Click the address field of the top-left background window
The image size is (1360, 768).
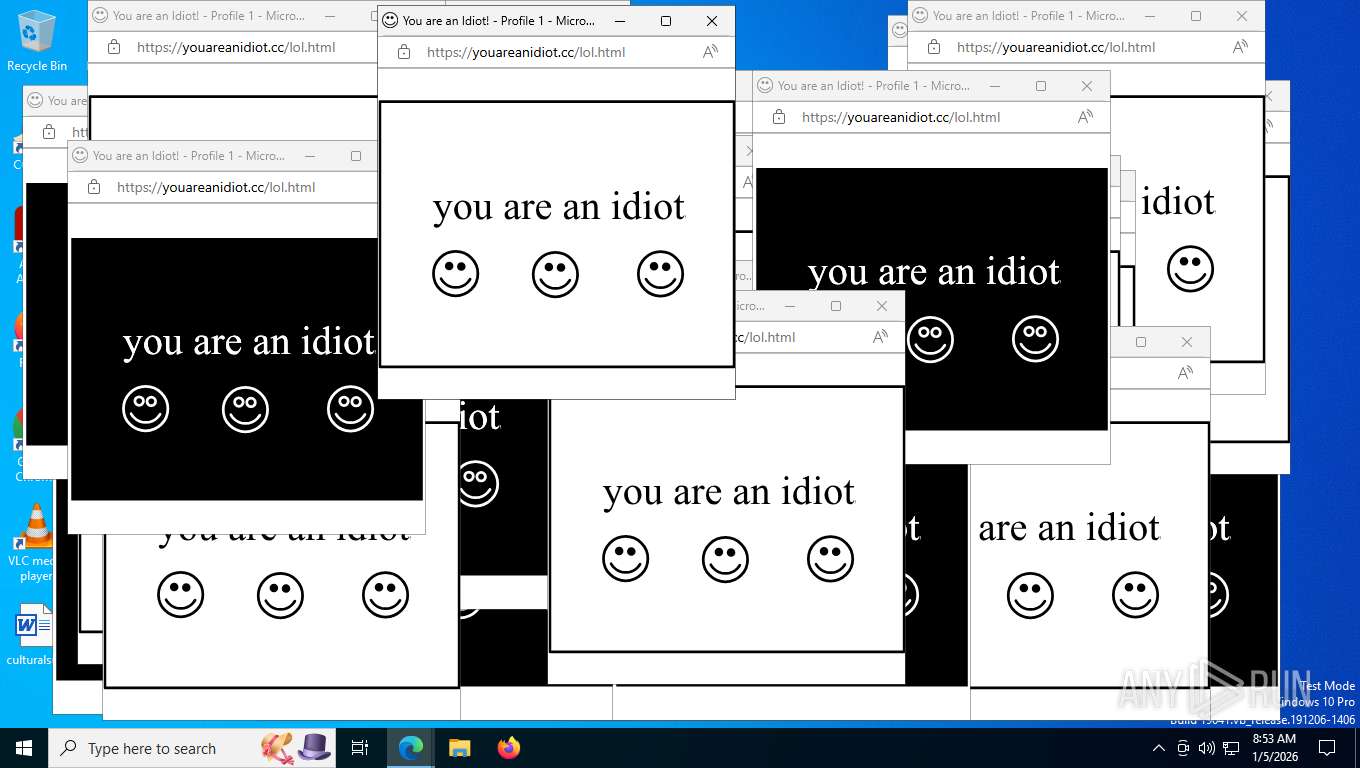click(235, 47)
